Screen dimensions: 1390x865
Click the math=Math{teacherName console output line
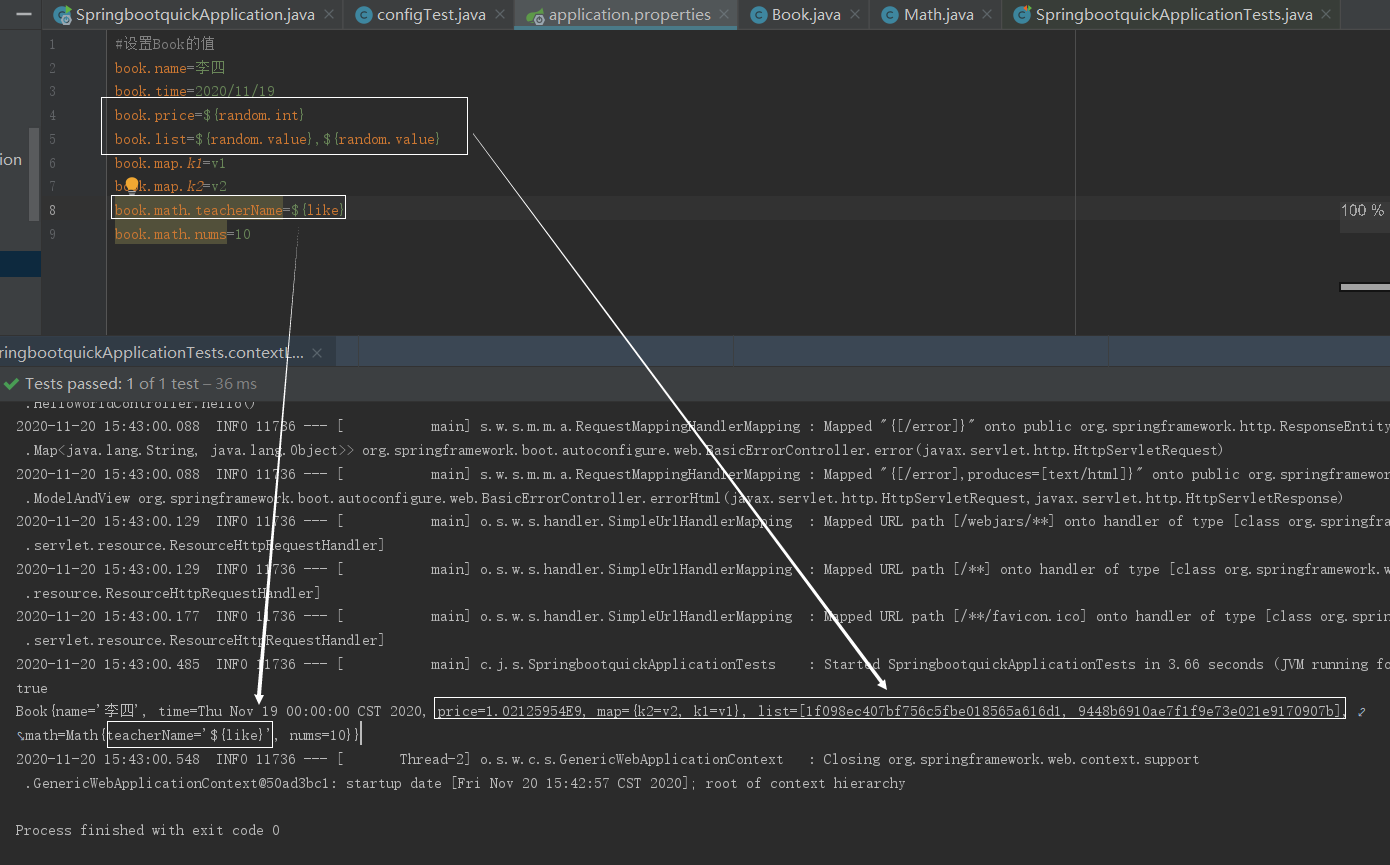coord(192,735)
